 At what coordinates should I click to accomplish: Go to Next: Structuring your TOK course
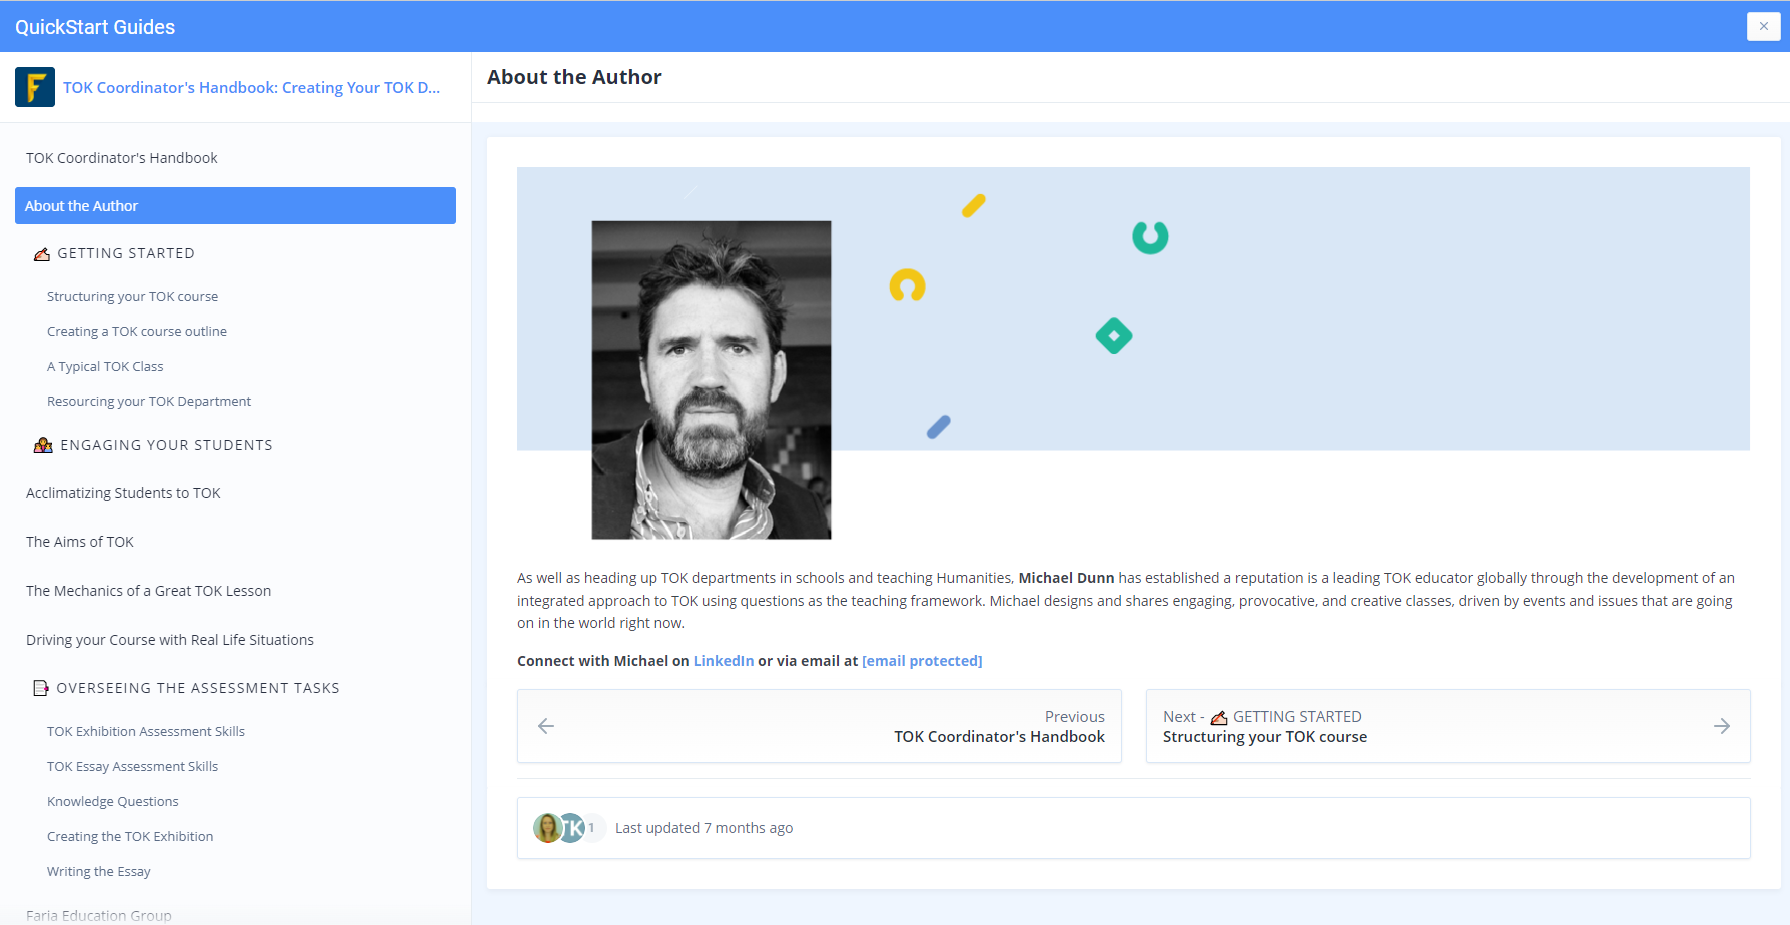1448,726
